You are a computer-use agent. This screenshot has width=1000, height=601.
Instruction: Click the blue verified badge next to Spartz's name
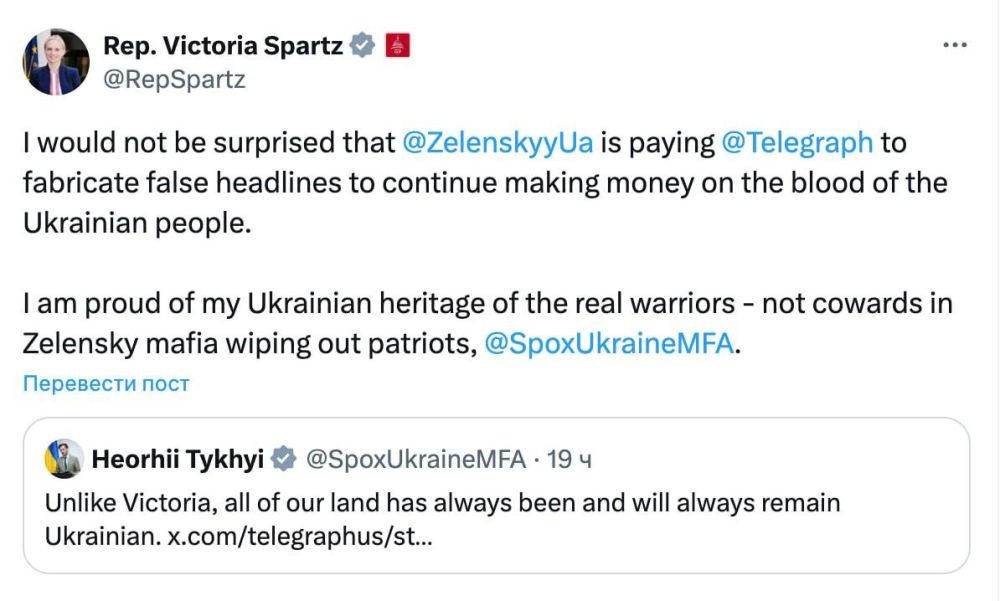(360, 43)
